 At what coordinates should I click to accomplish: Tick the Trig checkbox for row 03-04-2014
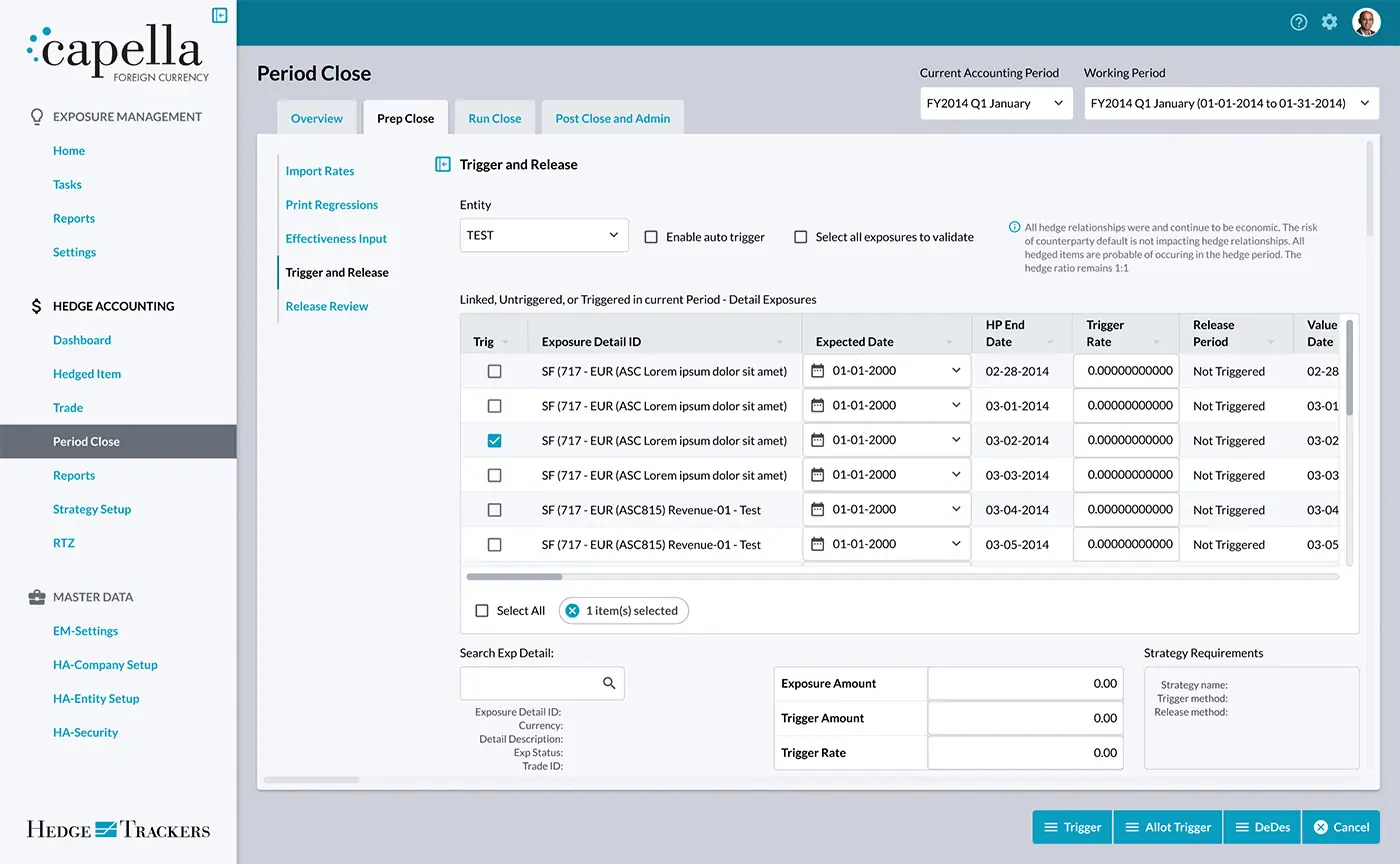[494, 510]
